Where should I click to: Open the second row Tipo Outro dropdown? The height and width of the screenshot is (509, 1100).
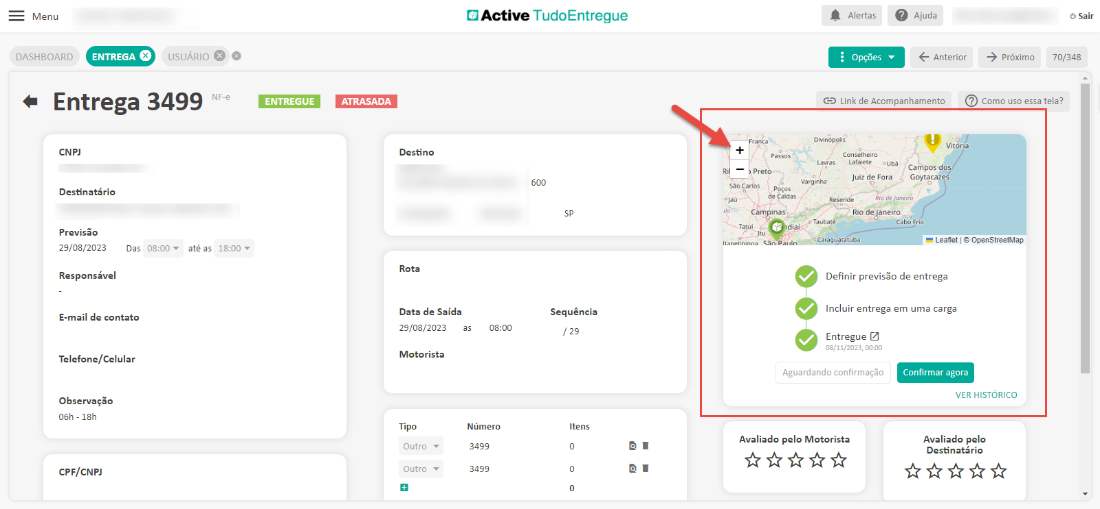pos(421,468)
